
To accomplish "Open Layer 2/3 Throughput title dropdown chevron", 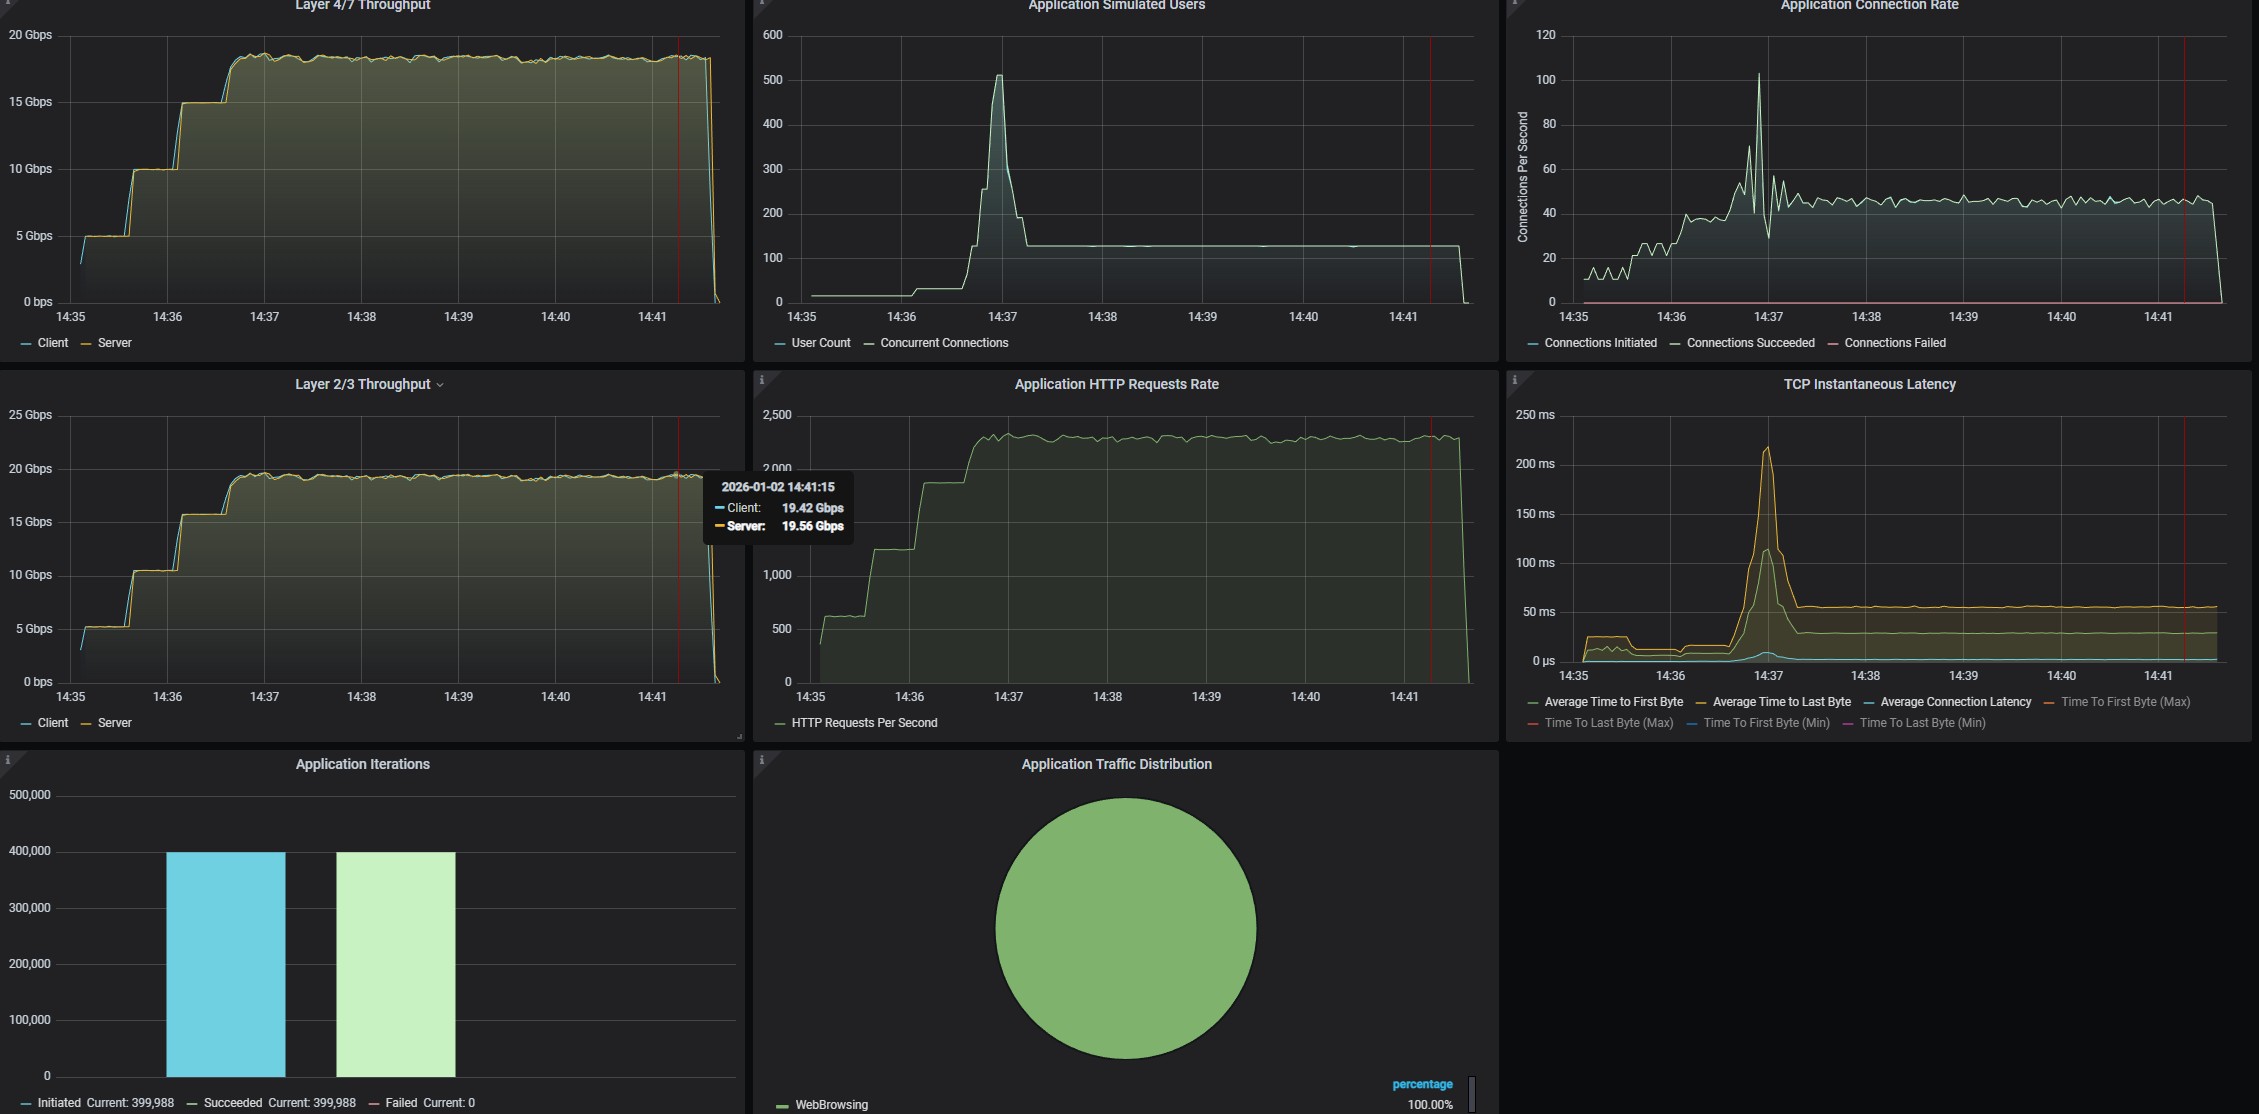I will point(440,385).
